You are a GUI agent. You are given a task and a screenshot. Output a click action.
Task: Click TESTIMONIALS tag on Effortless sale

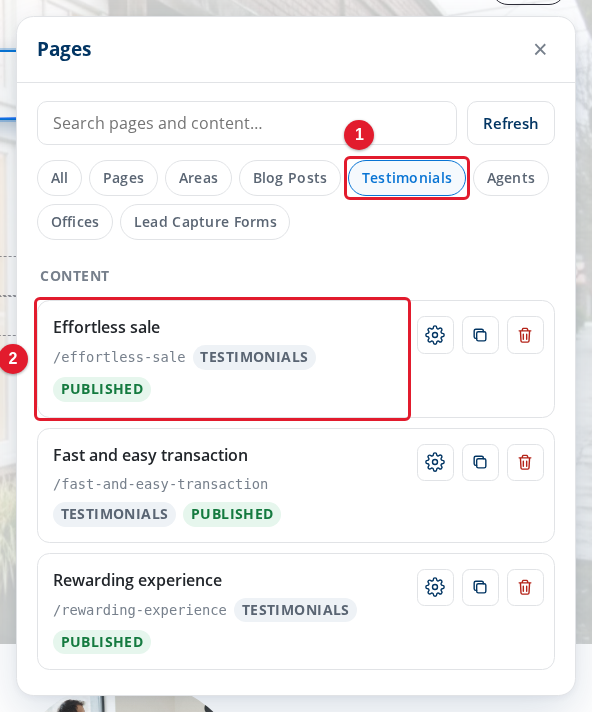[x=254, y=357]
